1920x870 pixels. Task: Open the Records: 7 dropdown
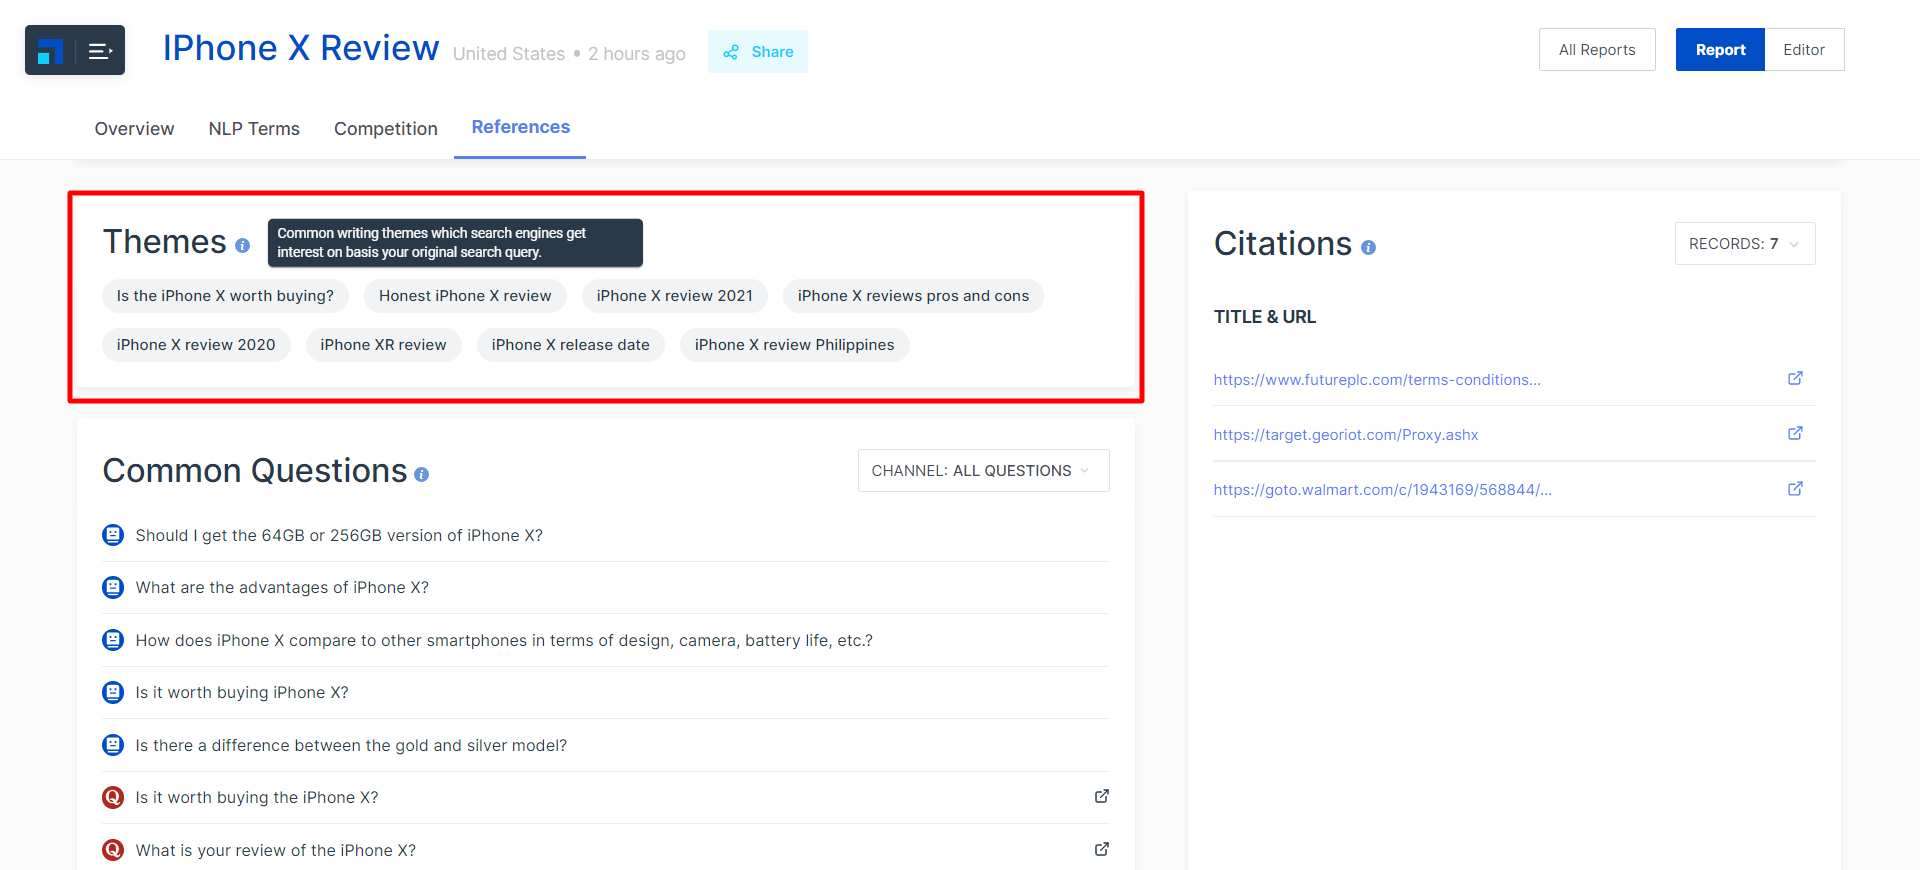[1745, 244]
